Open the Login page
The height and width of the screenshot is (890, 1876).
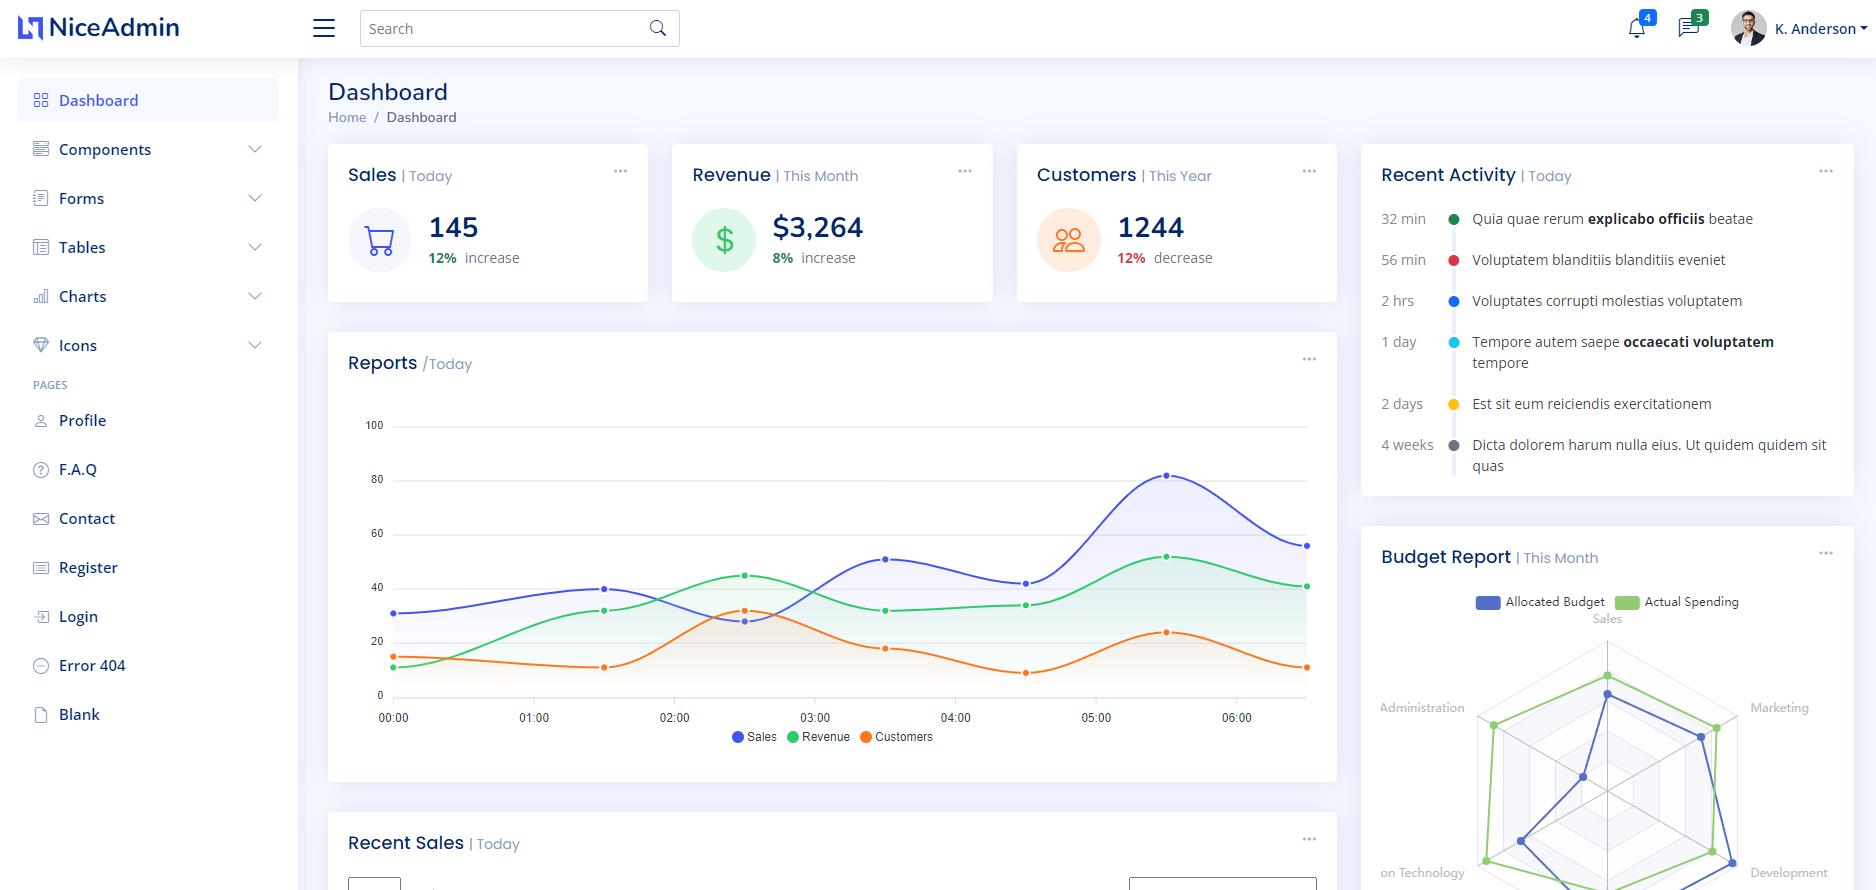tap(148, 616)
